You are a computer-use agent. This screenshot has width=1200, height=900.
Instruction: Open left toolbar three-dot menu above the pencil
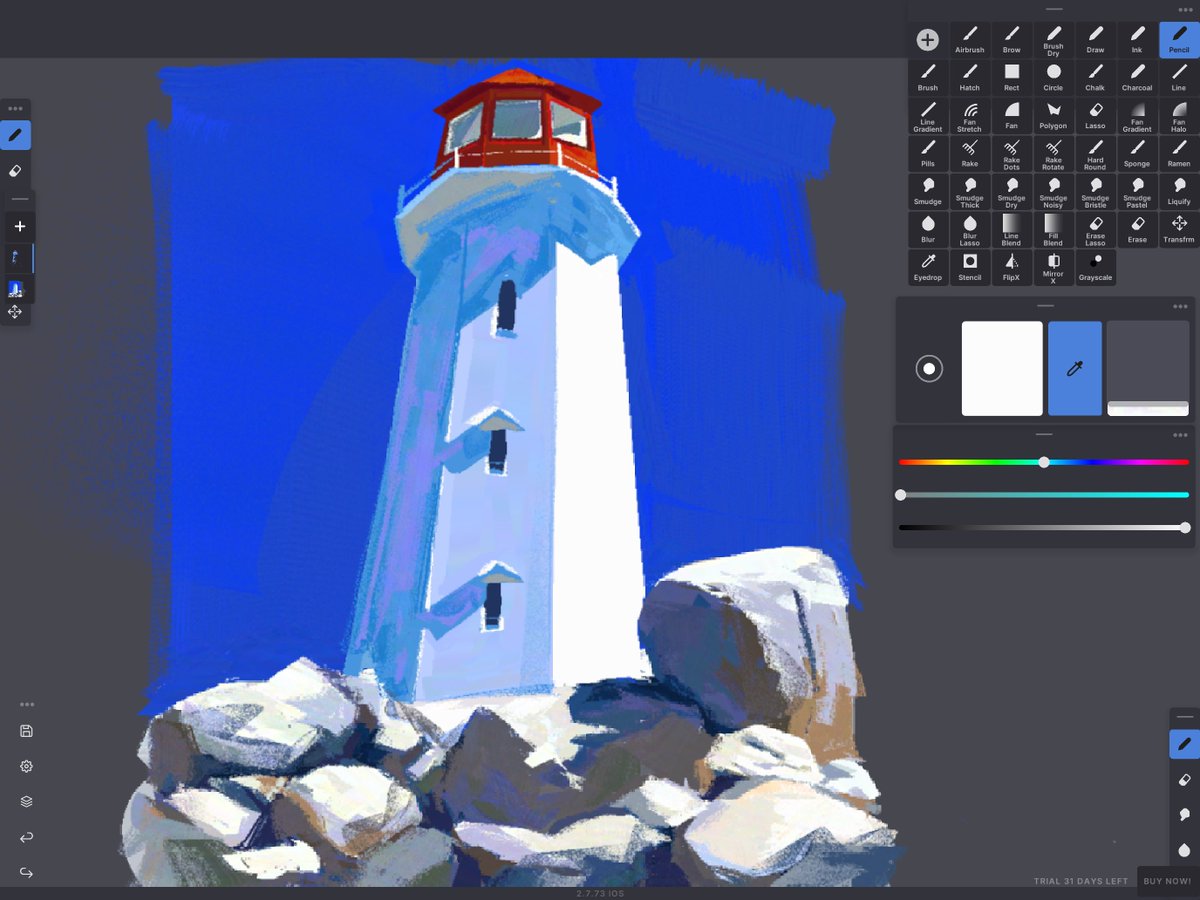(x=15, y=108)
